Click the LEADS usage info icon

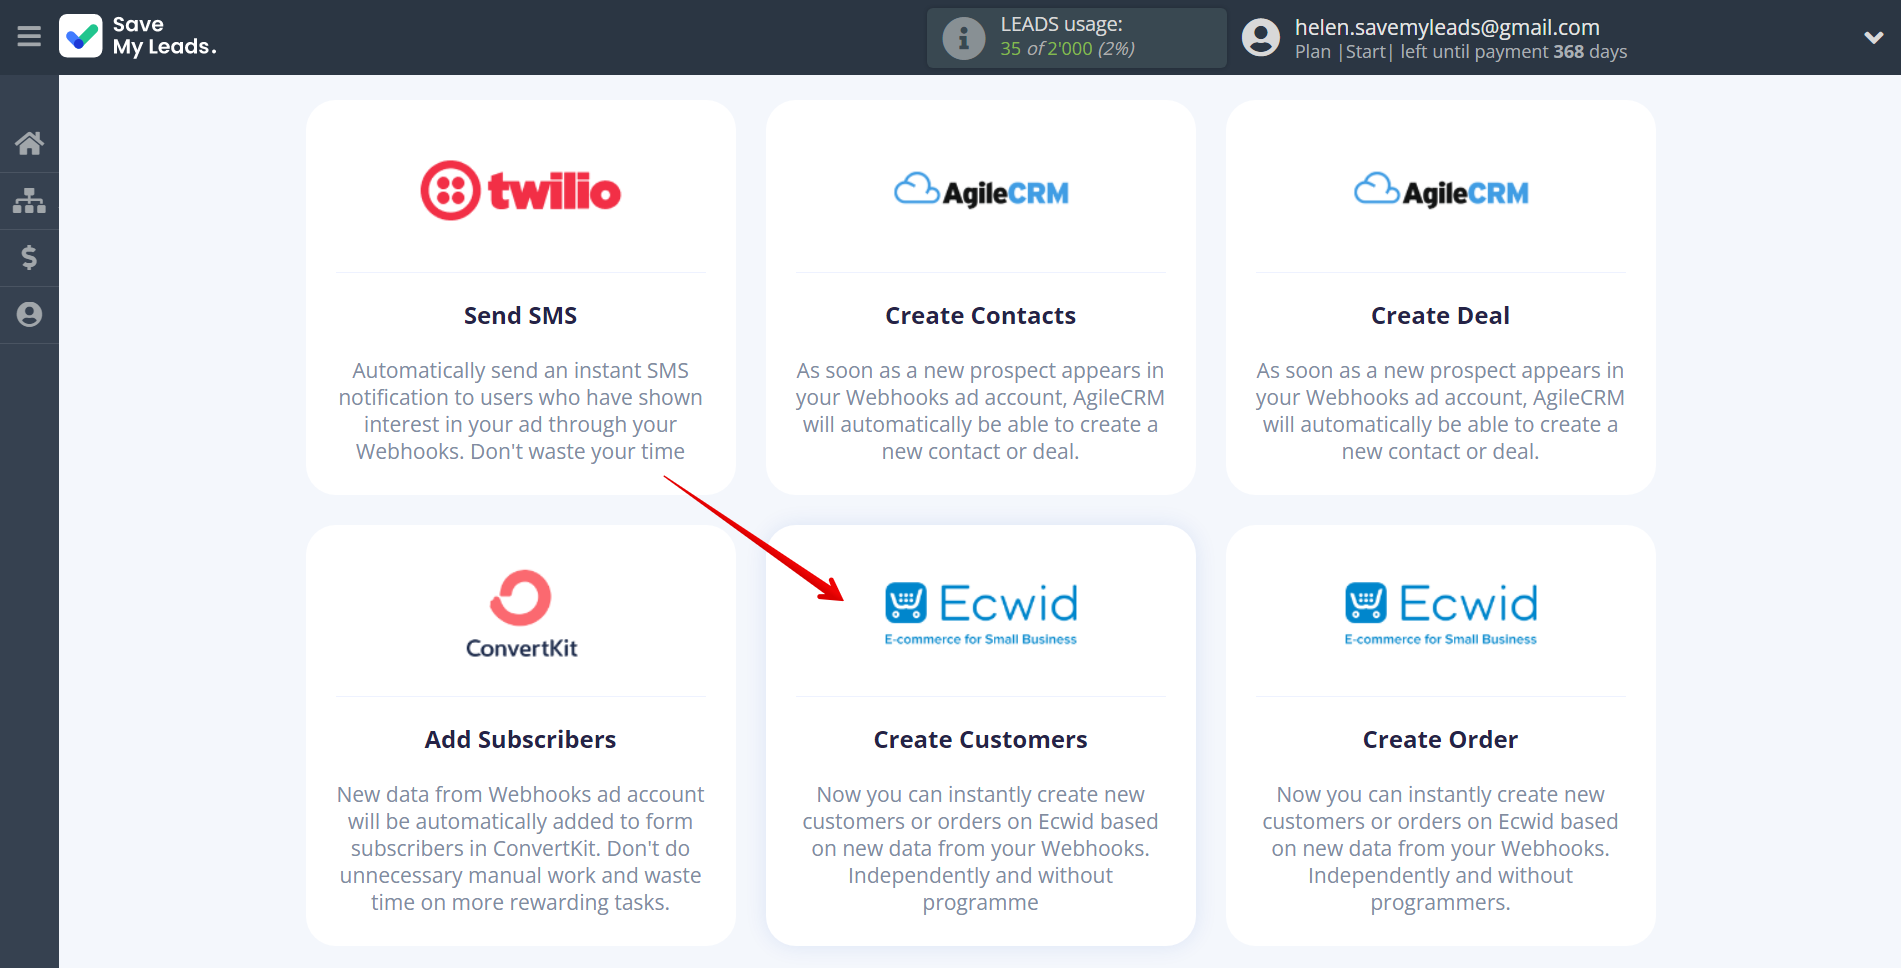click(x=964, y=38)
